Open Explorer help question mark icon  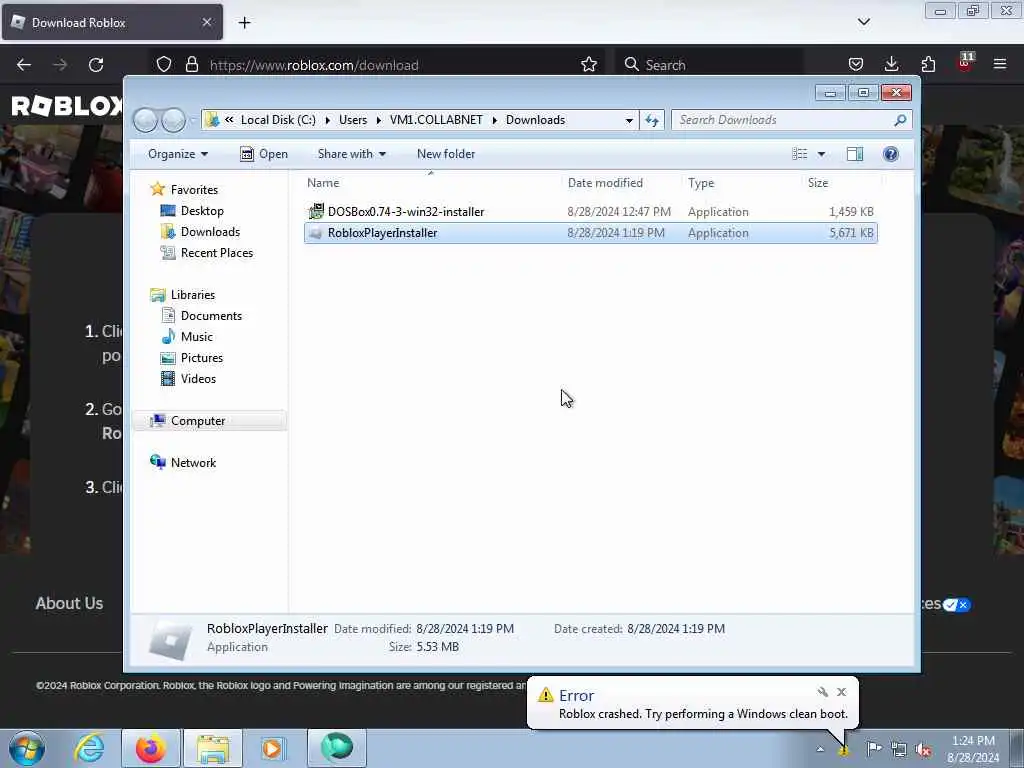[x=891, y=154]
